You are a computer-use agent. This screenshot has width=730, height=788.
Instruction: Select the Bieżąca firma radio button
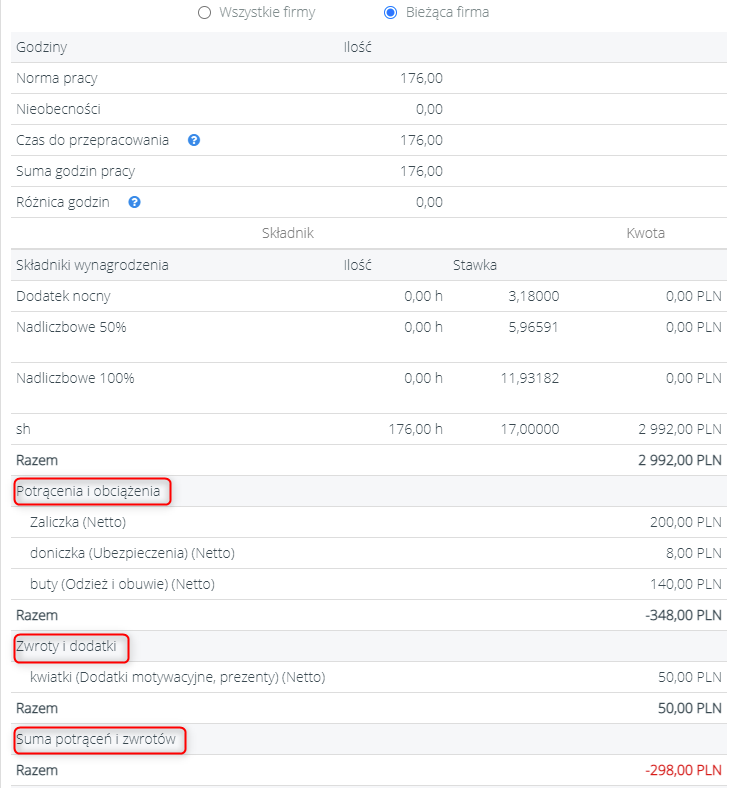391,13
